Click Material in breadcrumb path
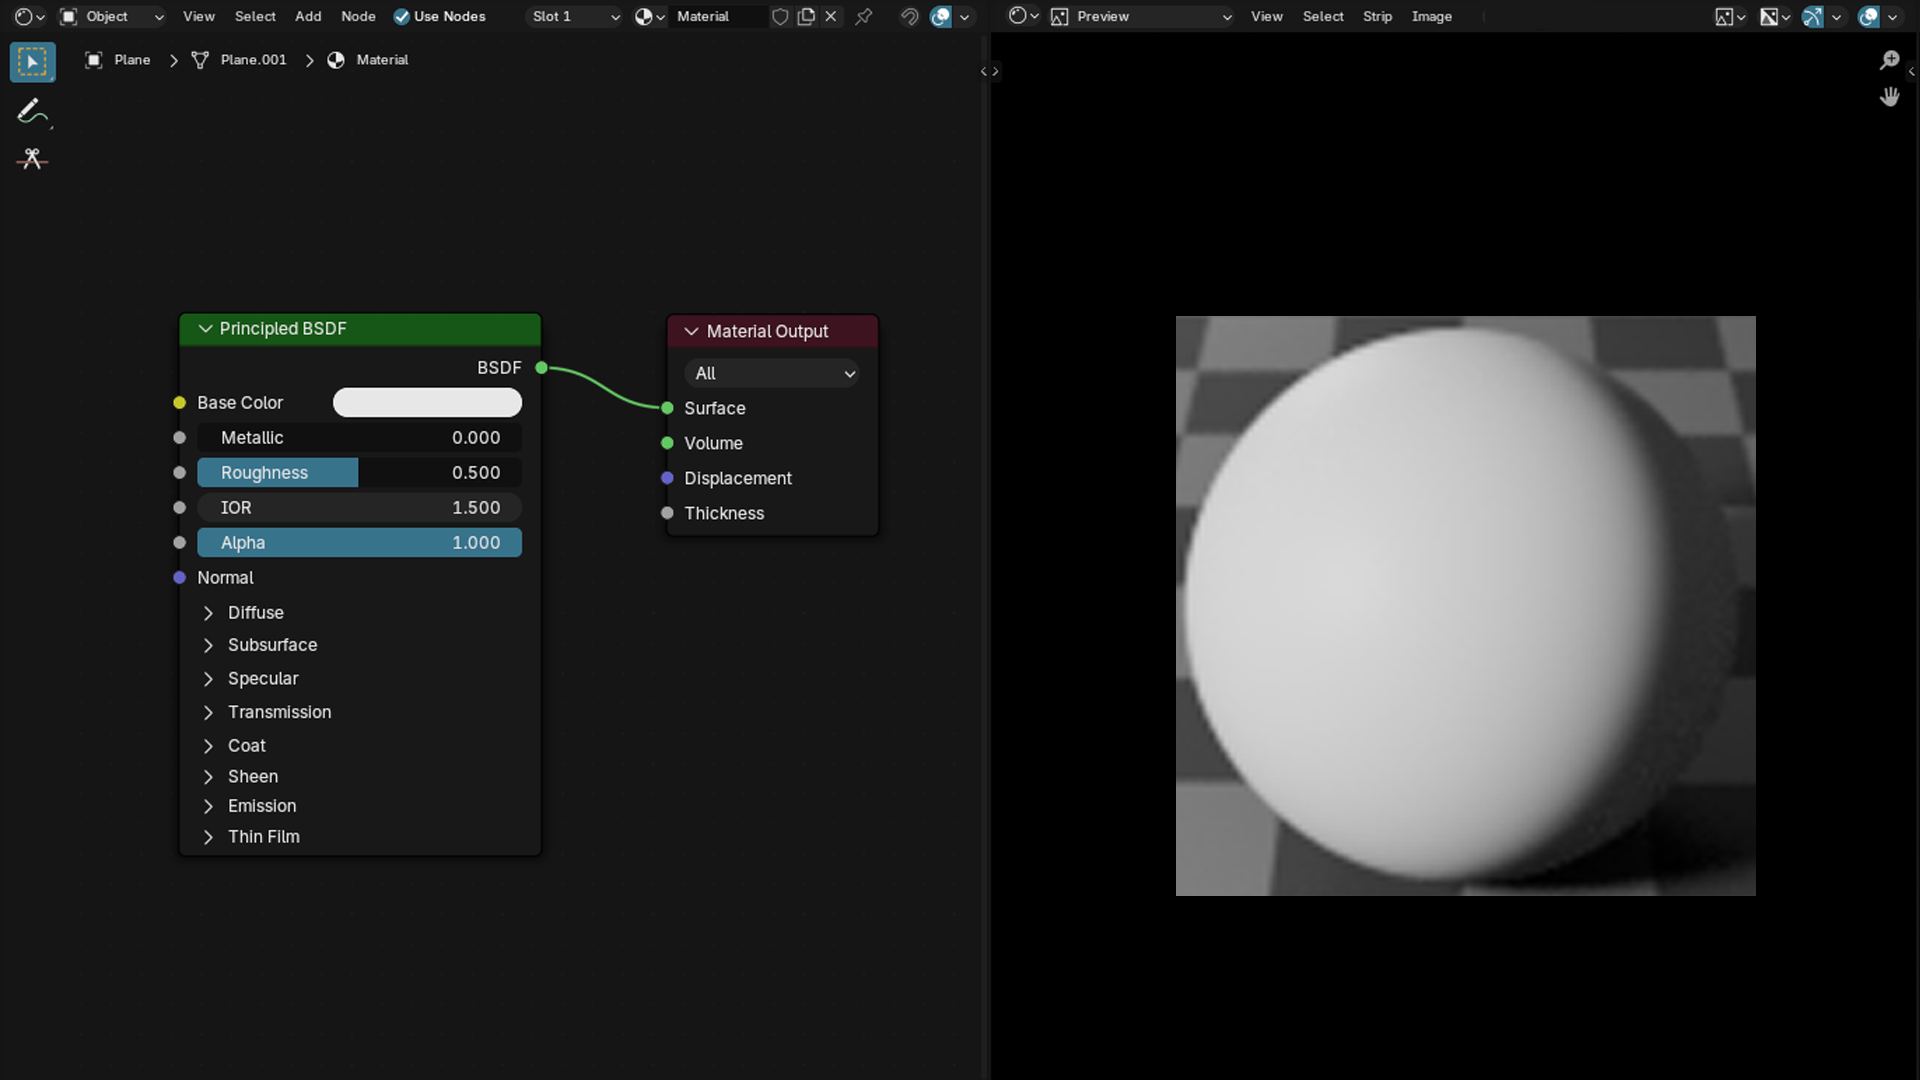The width and height of the screenshot is (1920, 1080). (x=368, y=60)
